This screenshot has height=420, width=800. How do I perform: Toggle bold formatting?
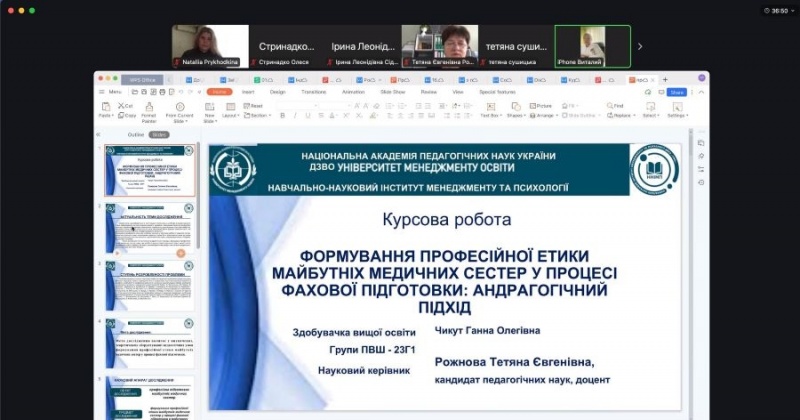pos(282,115)
